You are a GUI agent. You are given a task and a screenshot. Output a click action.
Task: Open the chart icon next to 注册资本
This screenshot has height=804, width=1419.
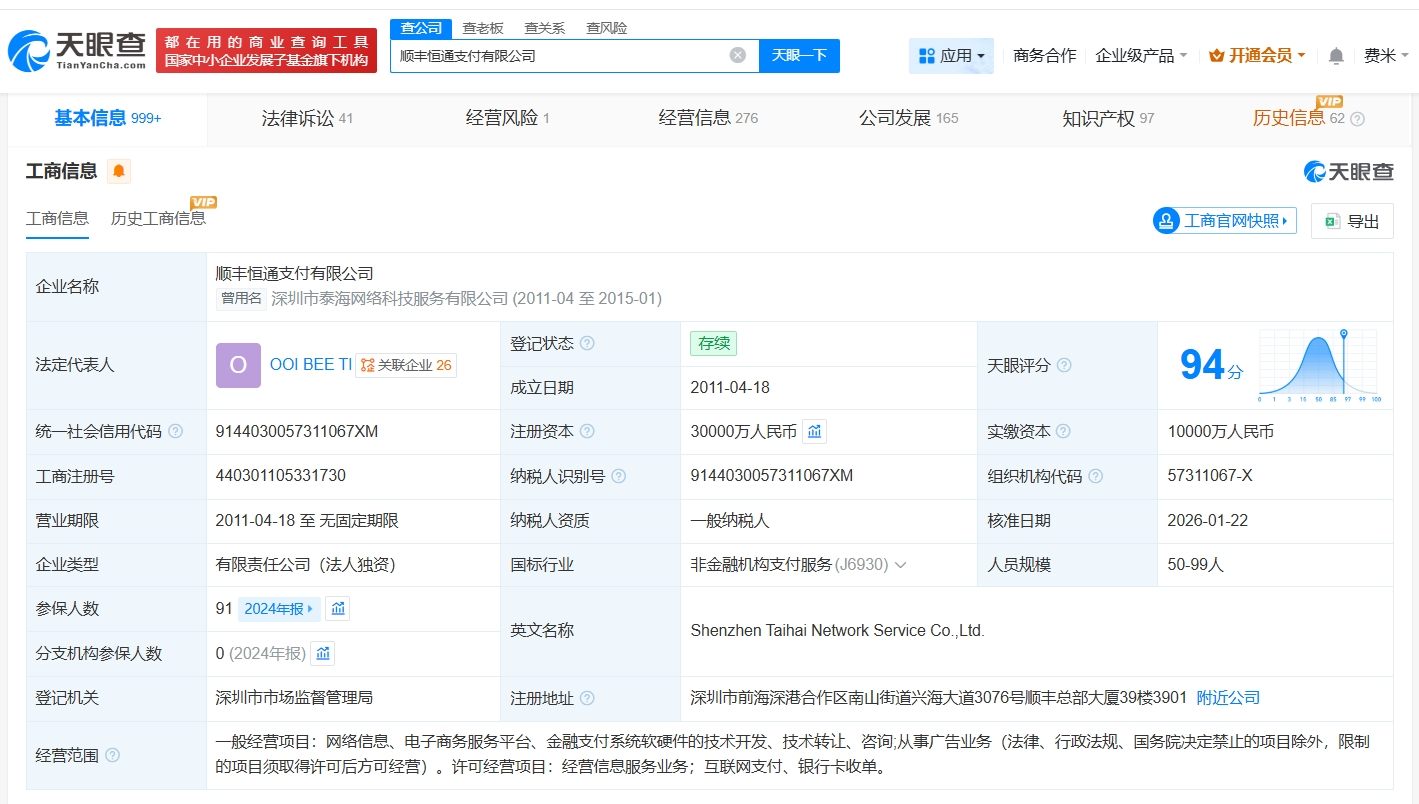pyautogui.click(x=815, y=432)
